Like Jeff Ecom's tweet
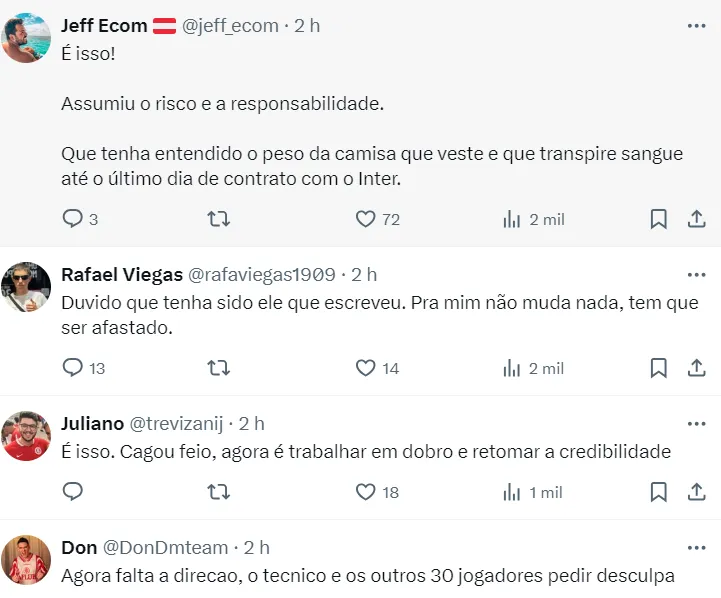Viewport: 721px width, 598px height. [x=366, y=219]
